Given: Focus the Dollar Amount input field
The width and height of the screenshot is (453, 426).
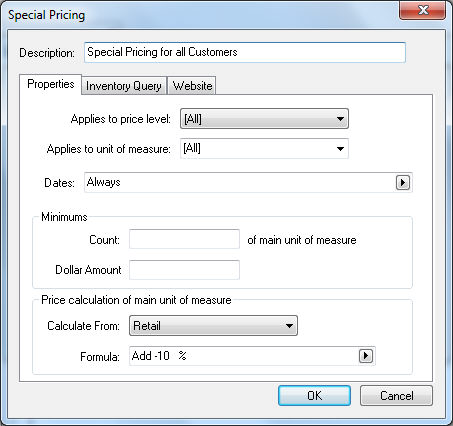Looking at the screenshot, I should pyautogui.click(x=184, y=270).
